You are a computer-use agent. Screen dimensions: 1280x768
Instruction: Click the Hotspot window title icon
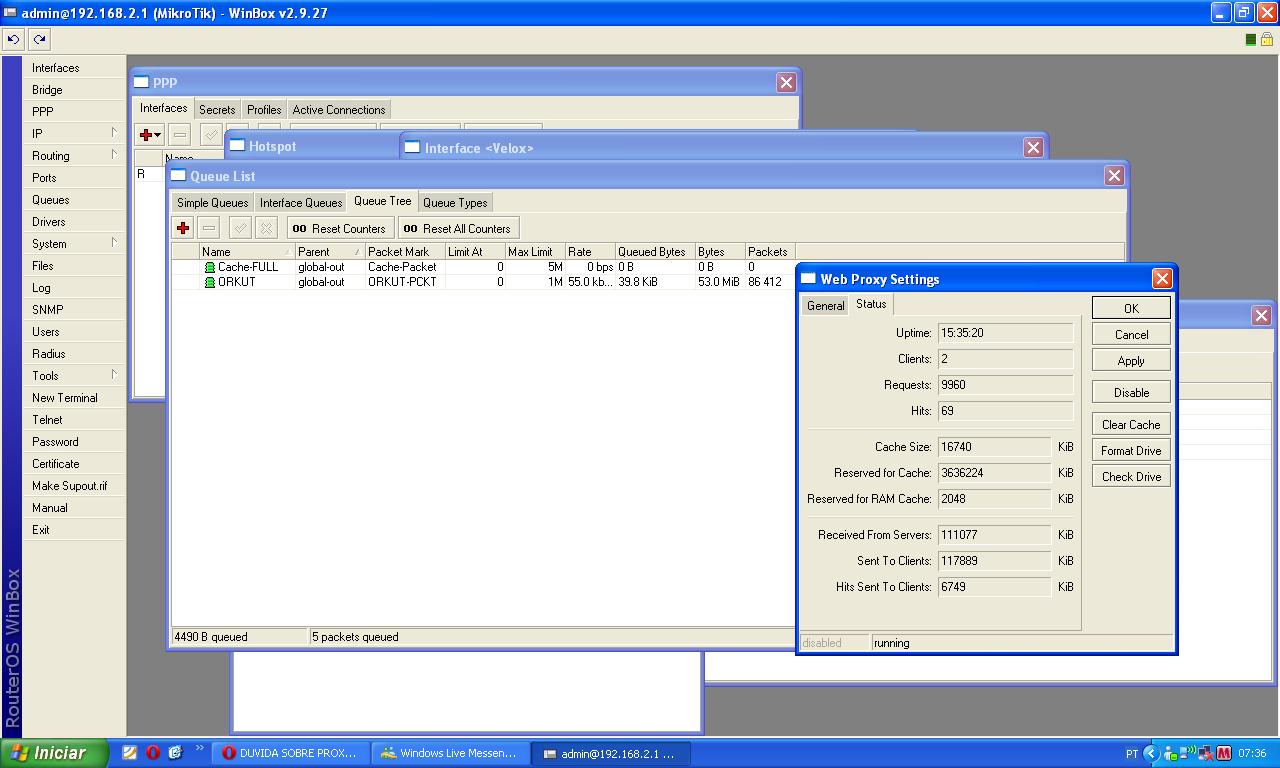[x=238, y=146]
